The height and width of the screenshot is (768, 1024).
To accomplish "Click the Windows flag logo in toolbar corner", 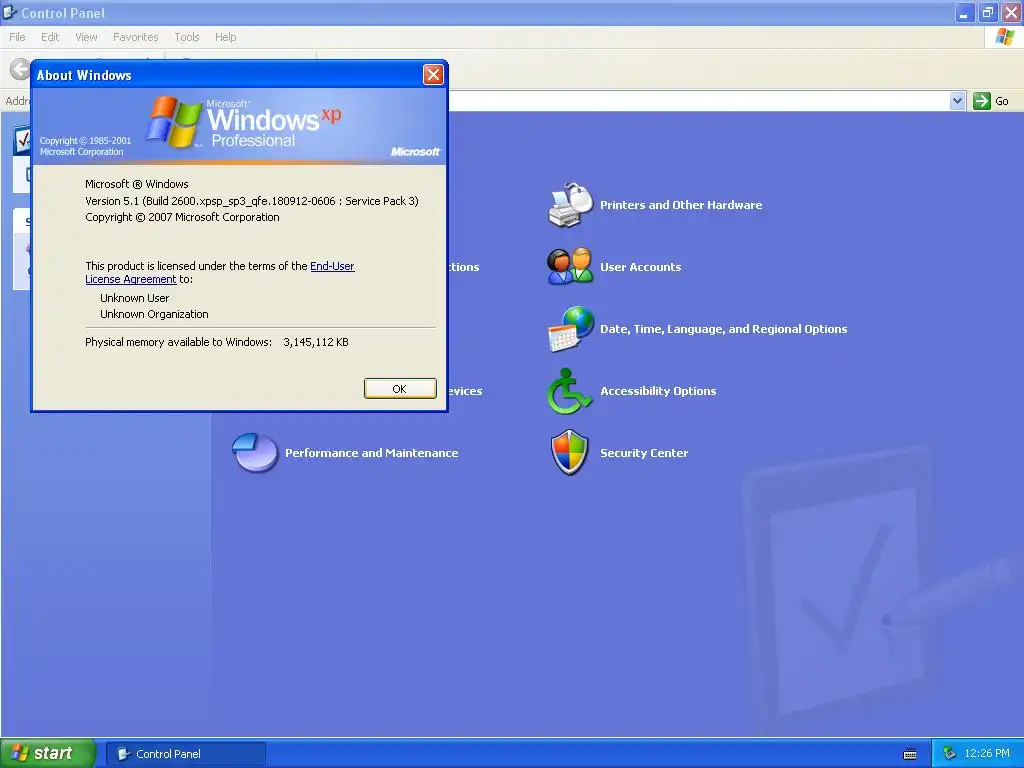I will (1004, 37).
